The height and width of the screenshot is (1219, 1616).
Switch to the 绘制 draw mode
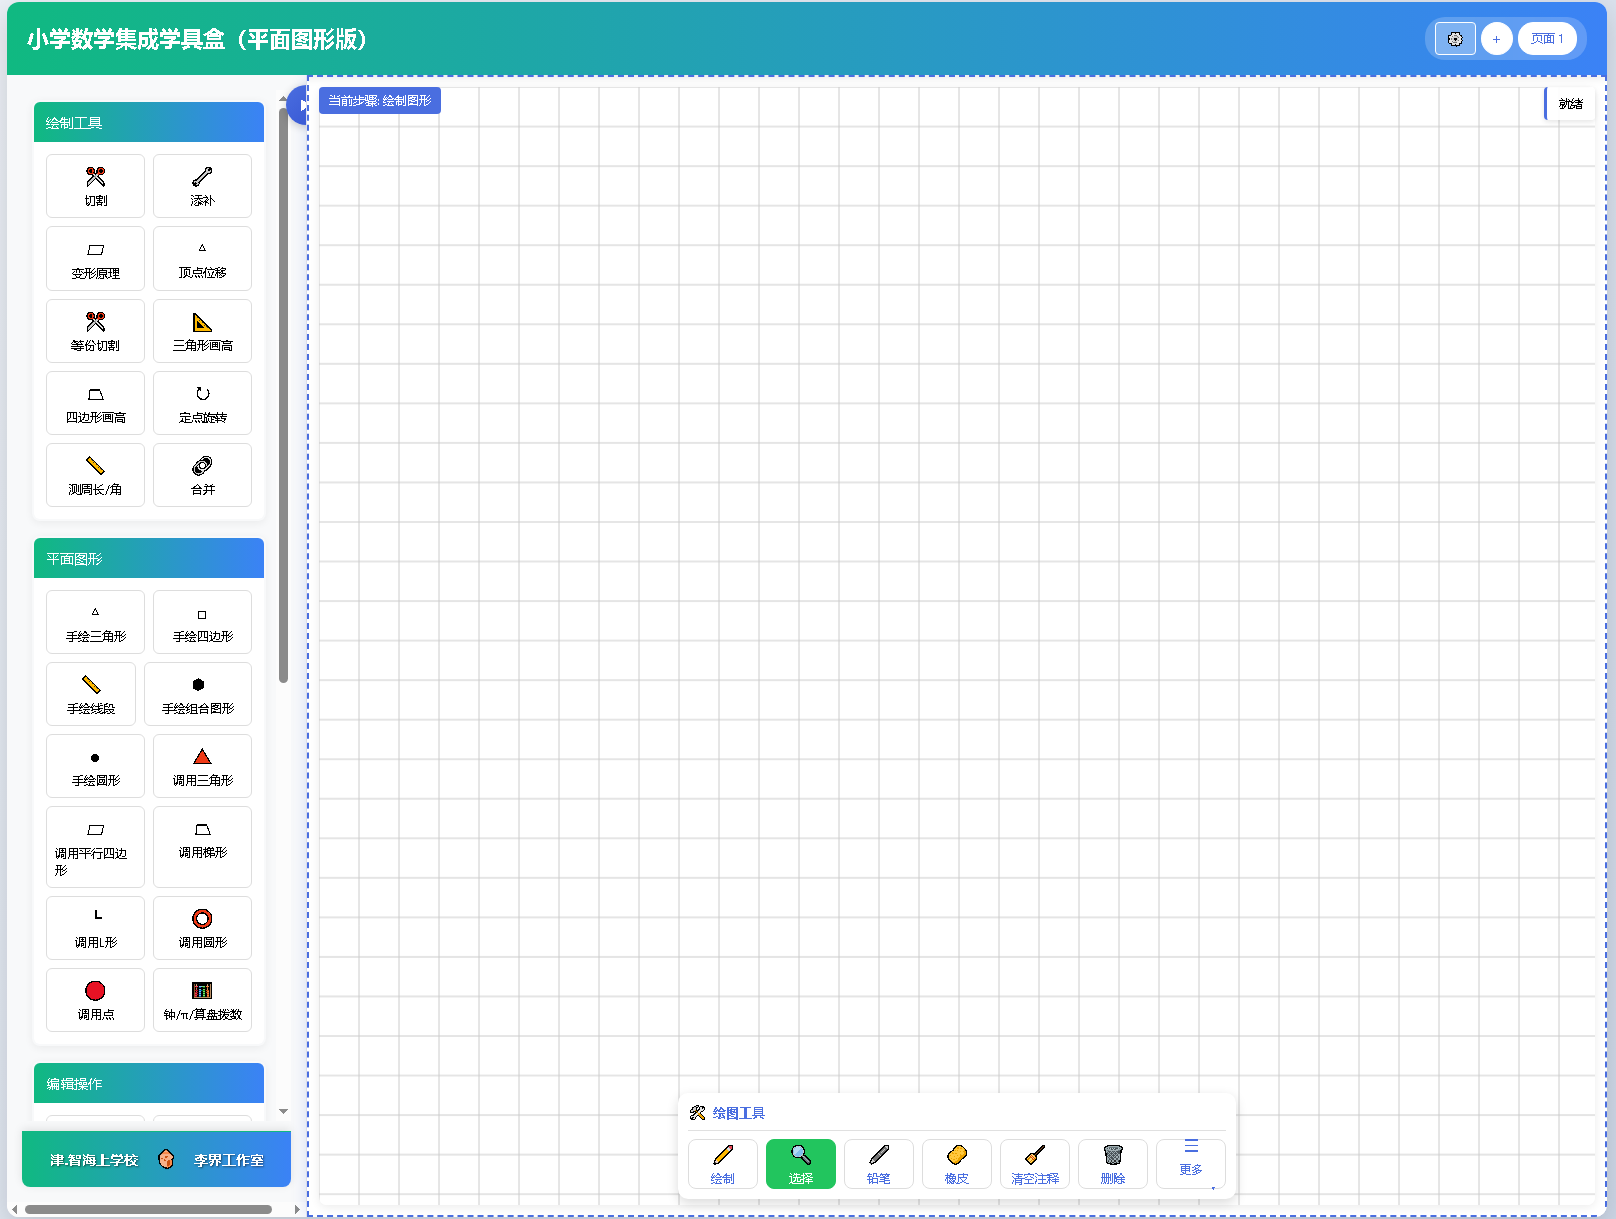coord(723,1164)
